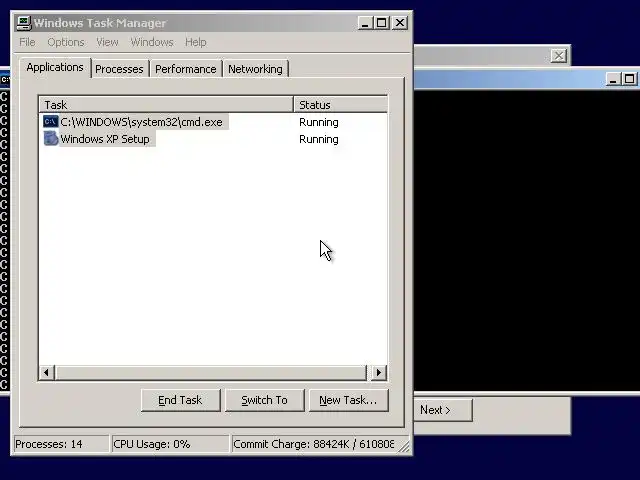Click the Task Manager title bar icon
This screenshot has height=480, width=640.
[x=24, y=23]
